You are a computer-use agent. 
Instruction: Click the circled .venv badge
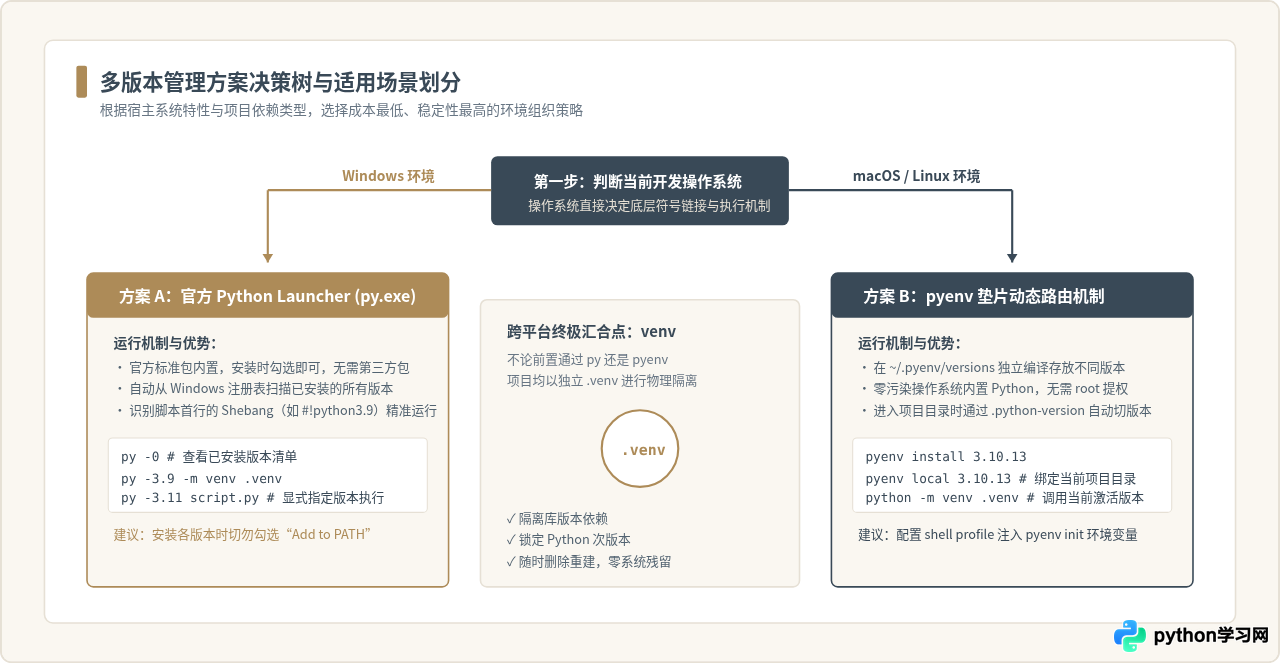pos(640,449)
